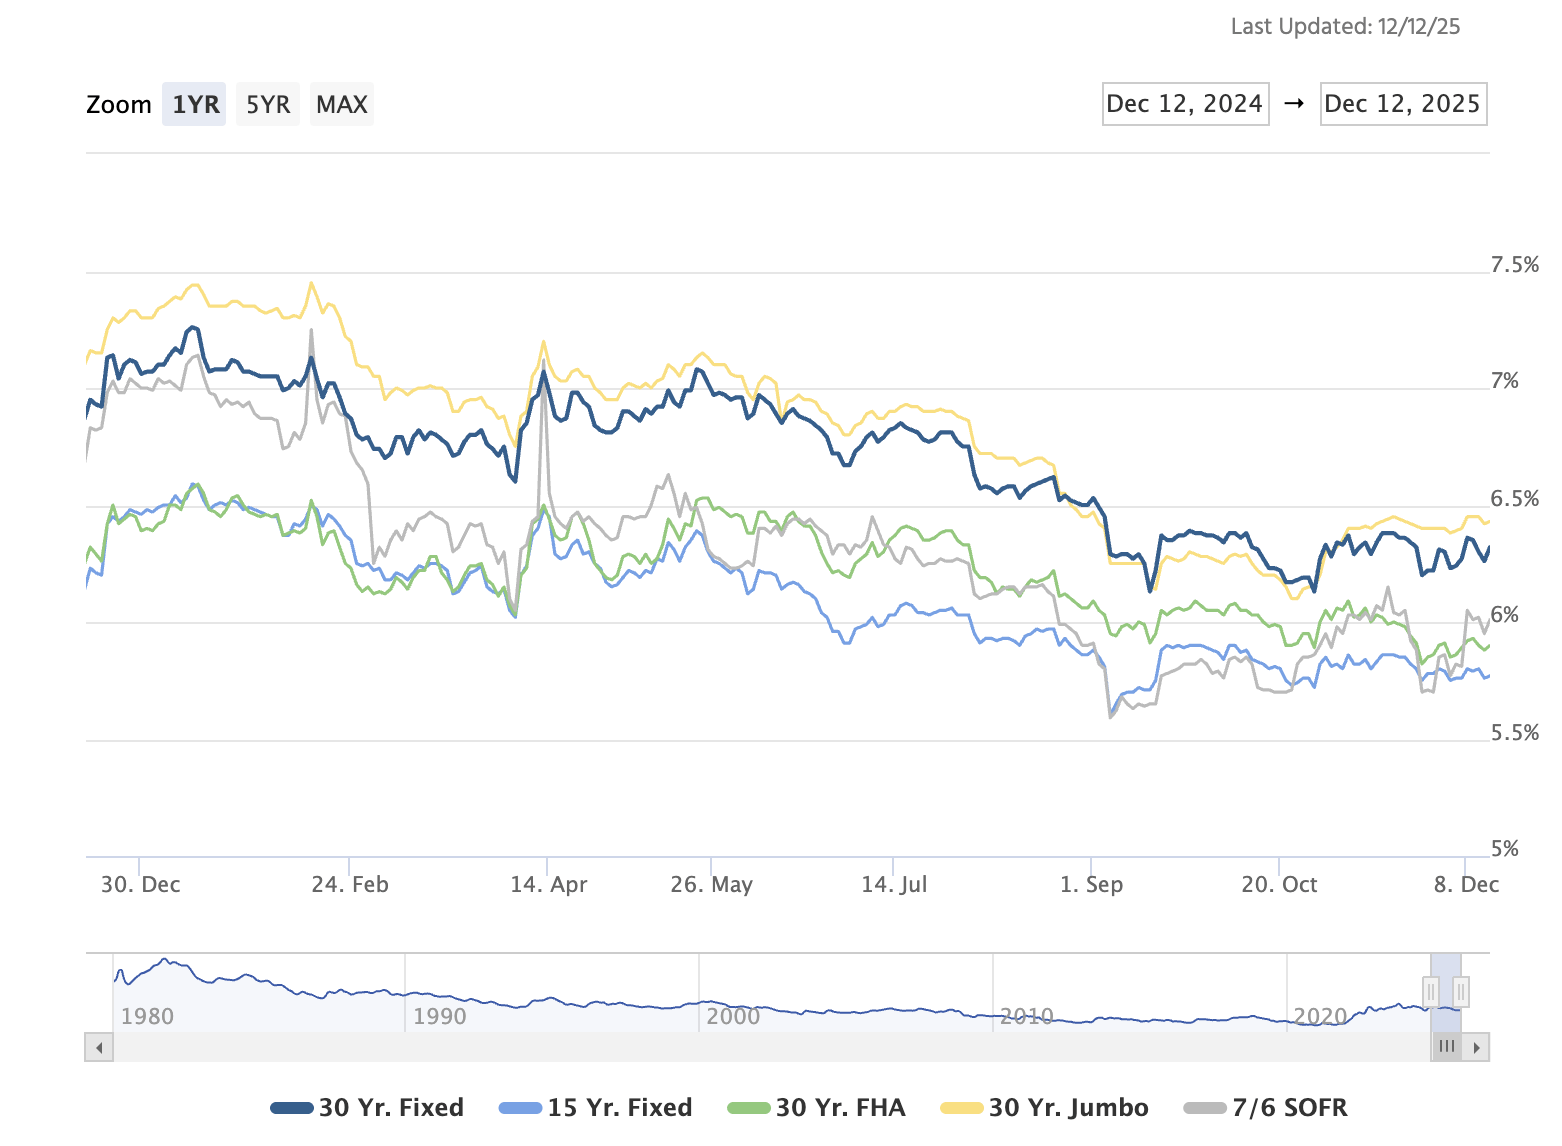Select the 1YR zoom range

(x=195, y=104)
